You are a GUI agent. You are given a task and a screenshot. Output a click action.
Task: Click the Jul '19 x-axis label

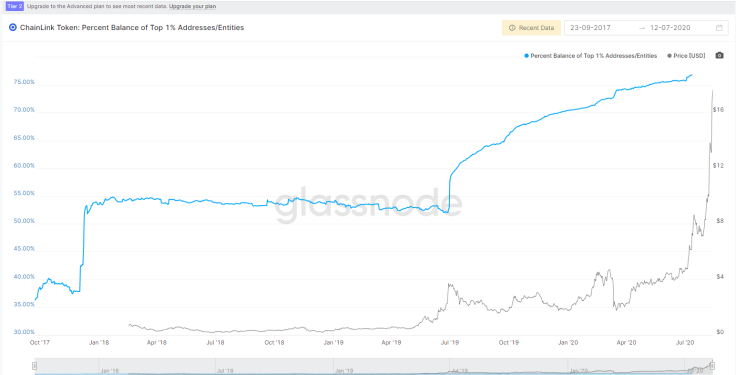click(450, 343)
